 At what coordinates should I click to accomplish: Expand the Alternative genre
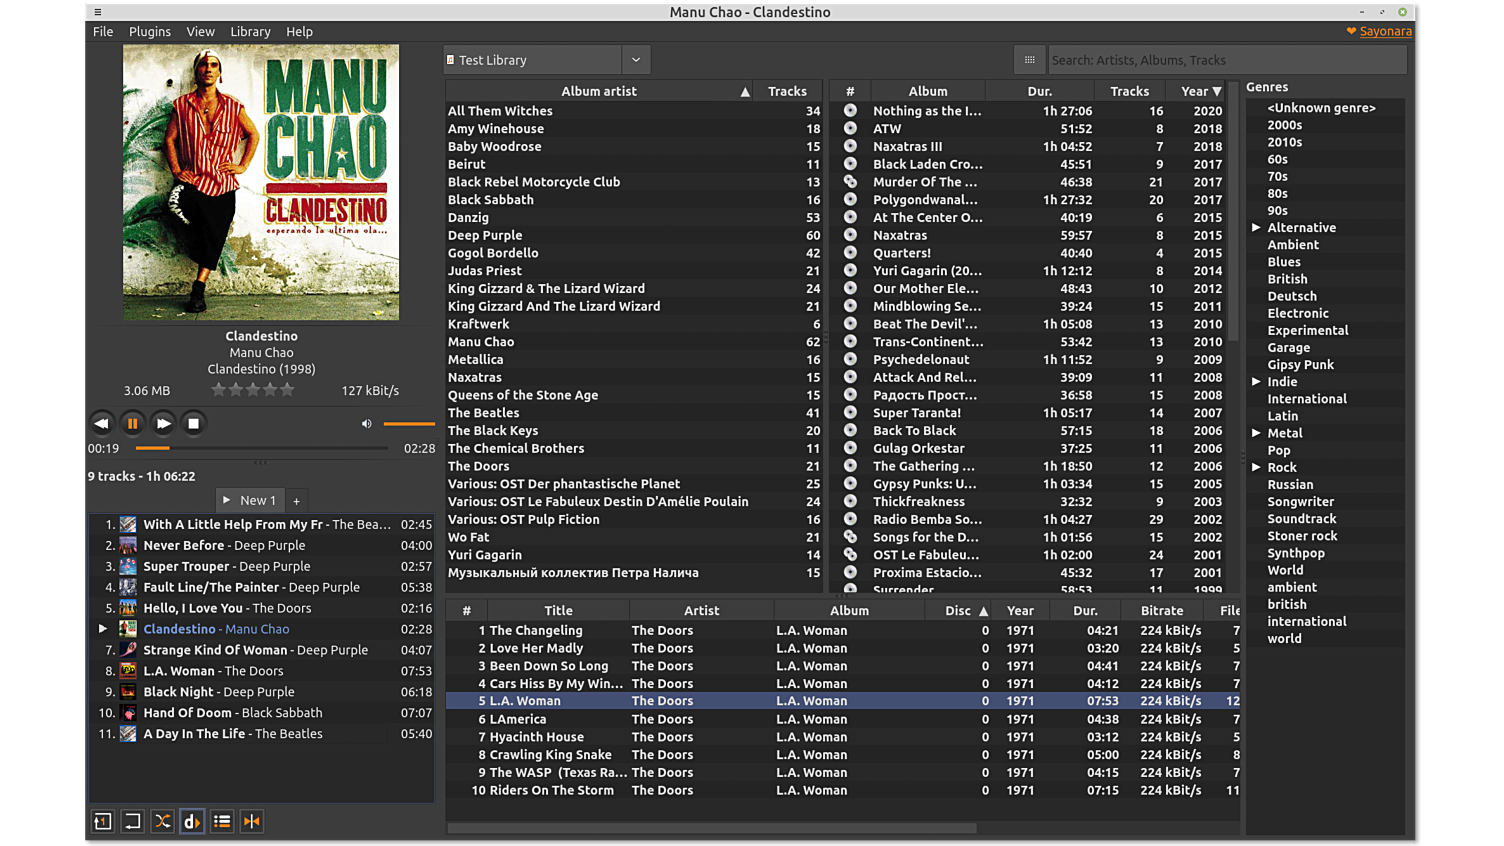(x=1257, y=228)
